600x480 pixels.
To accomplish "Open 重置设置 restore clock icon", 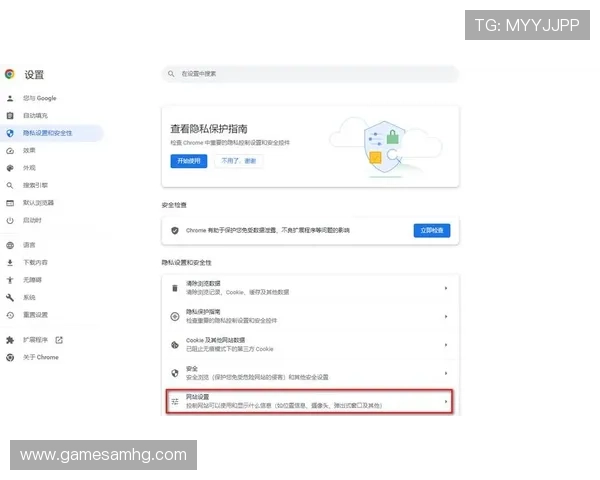I will (x=10, y=315).
